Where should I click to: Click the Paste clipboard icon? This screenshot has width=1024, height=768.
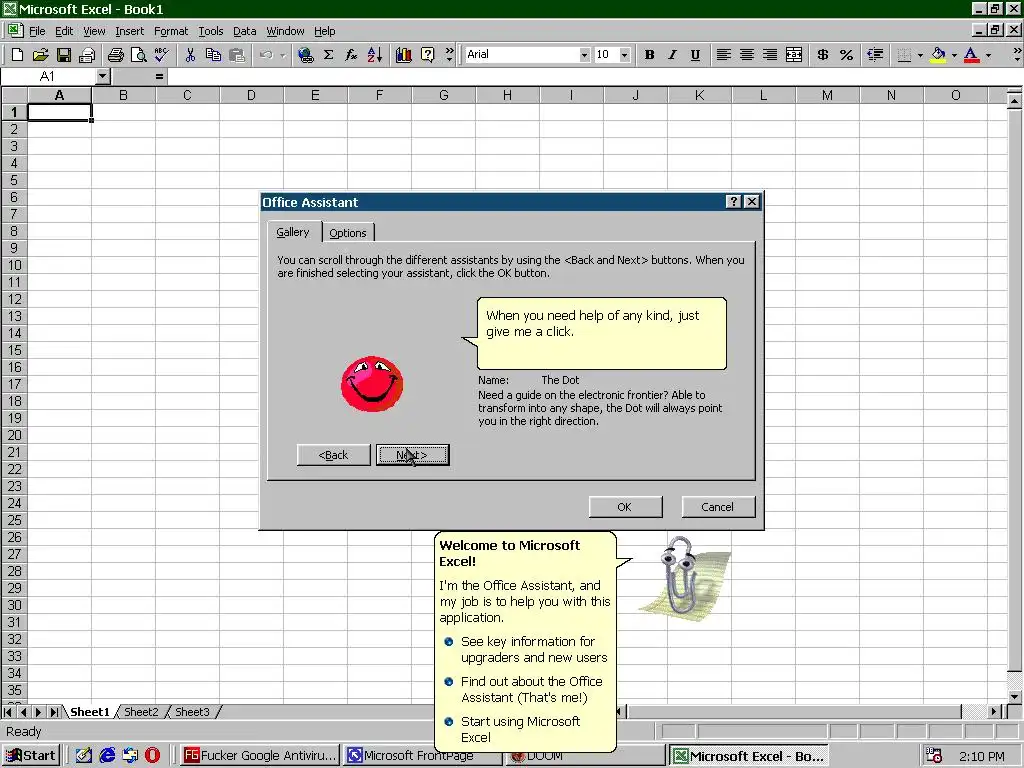click(x=236, y=55)
